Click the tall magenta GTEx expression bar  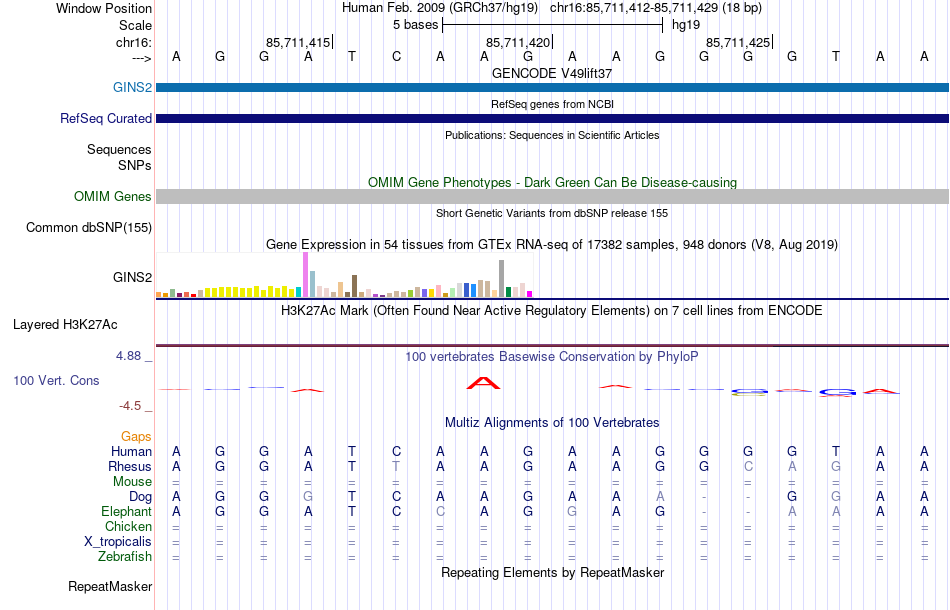pos(305,274)
